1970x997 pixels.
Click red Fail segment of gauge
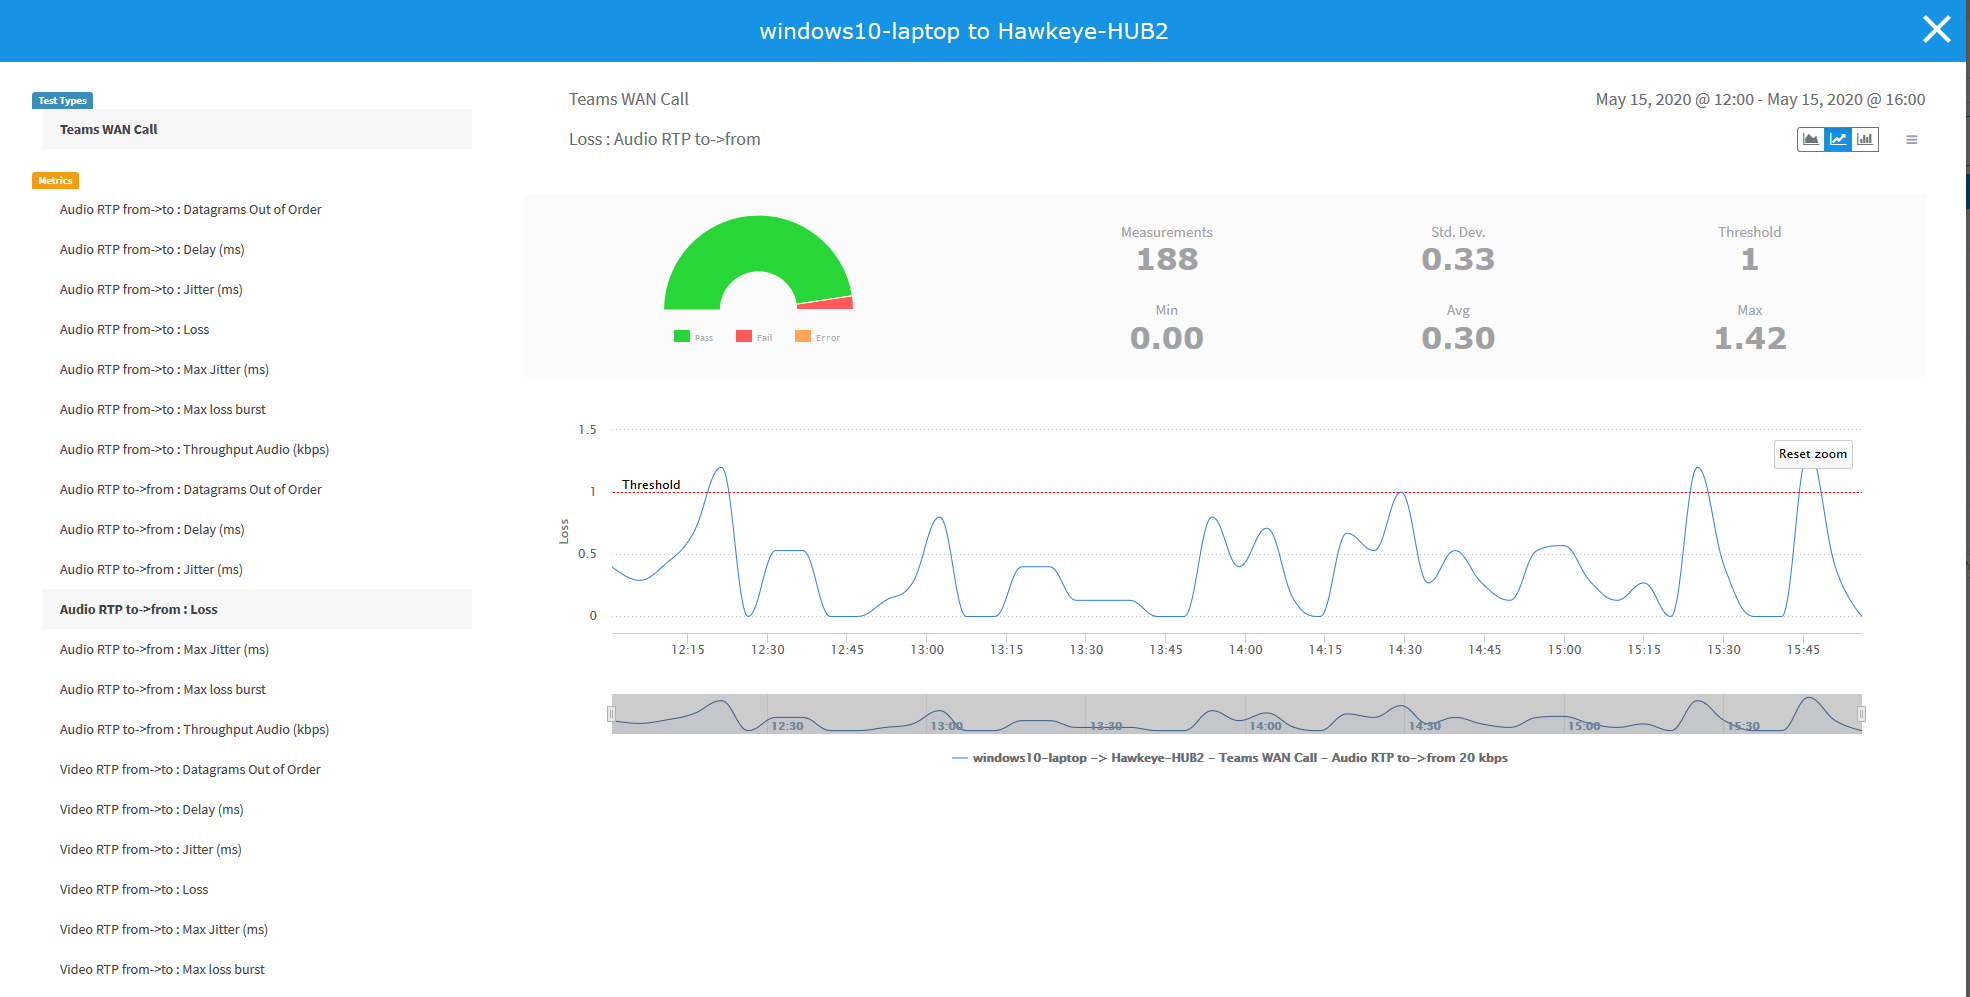(825, 302)
